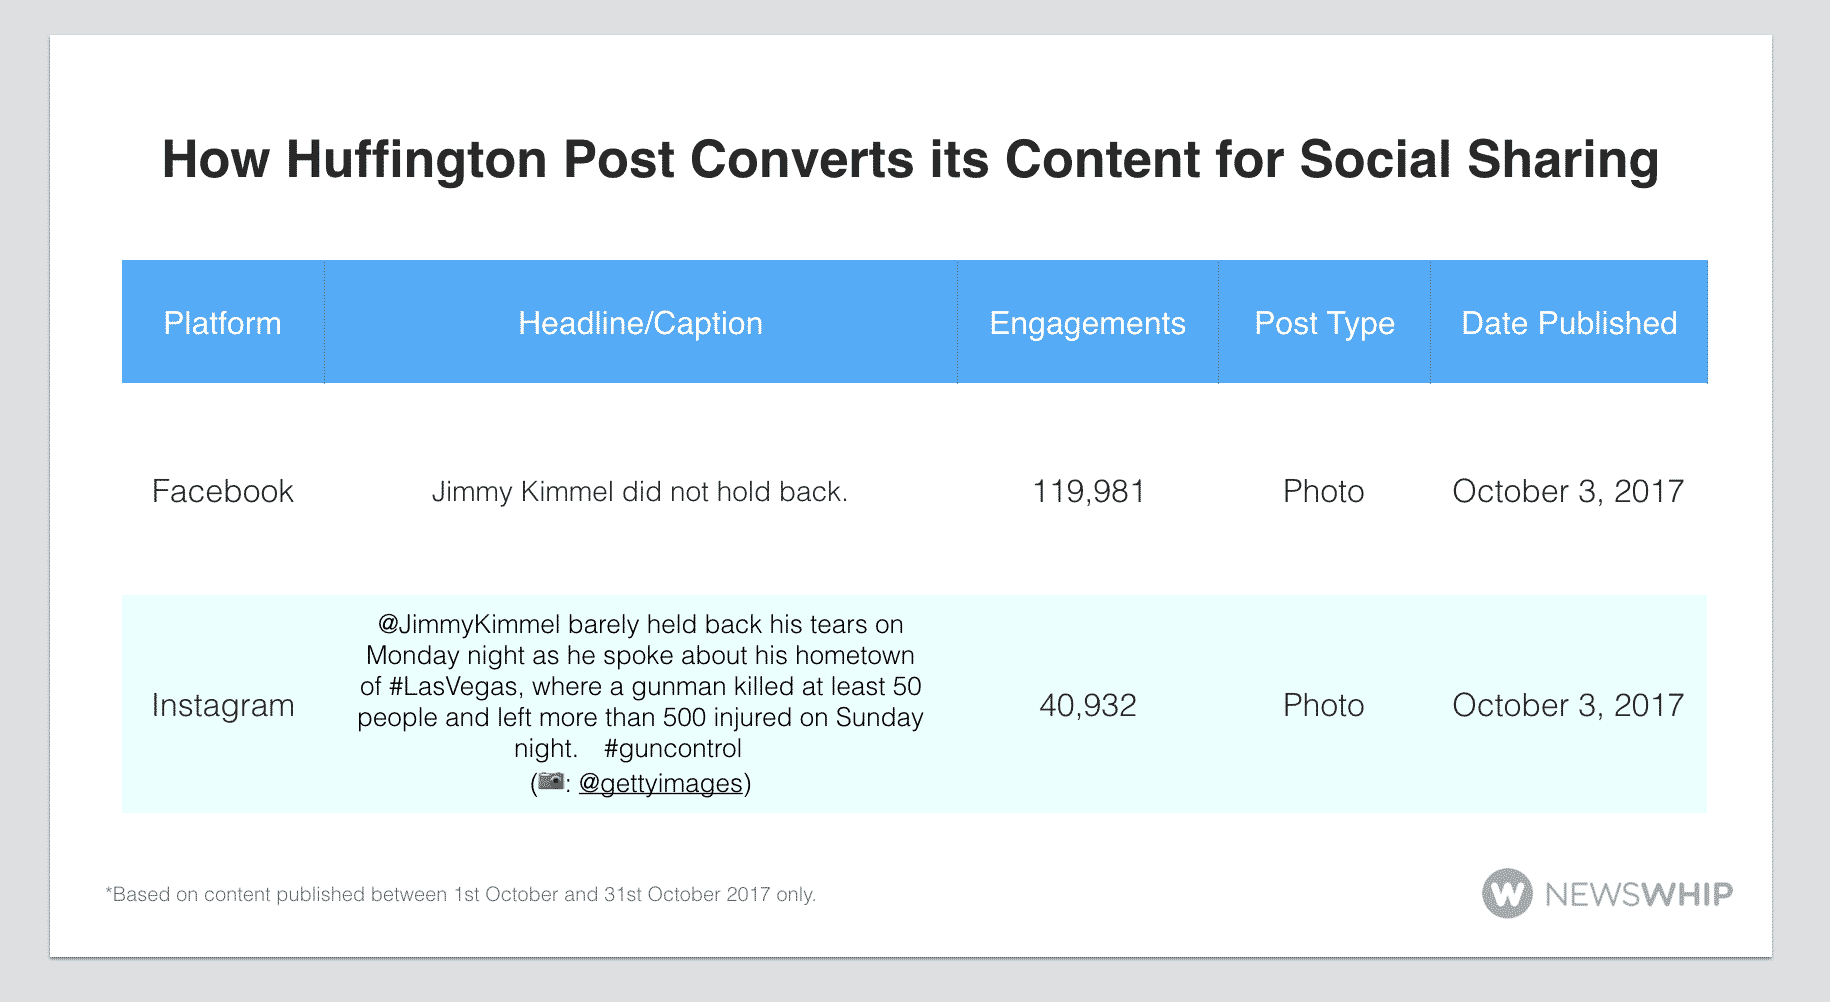
Task: Click the footnote about October 2017 content
Action: pos(461,894)
